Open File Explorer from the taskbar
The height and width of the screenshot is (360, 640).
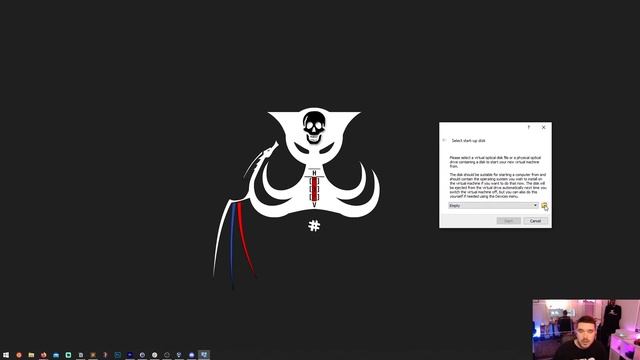(x=31, y=355)
